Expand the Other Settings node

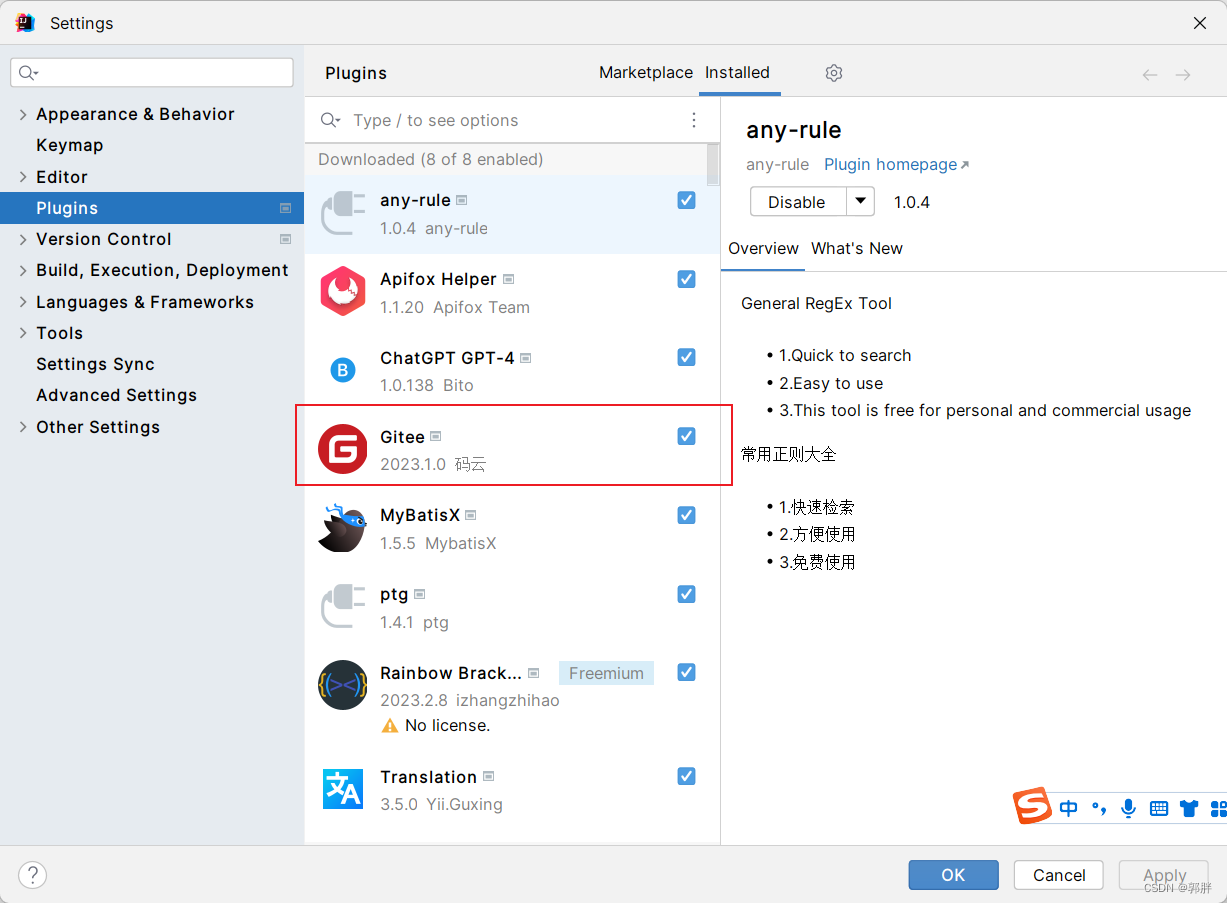click(23, 427)
